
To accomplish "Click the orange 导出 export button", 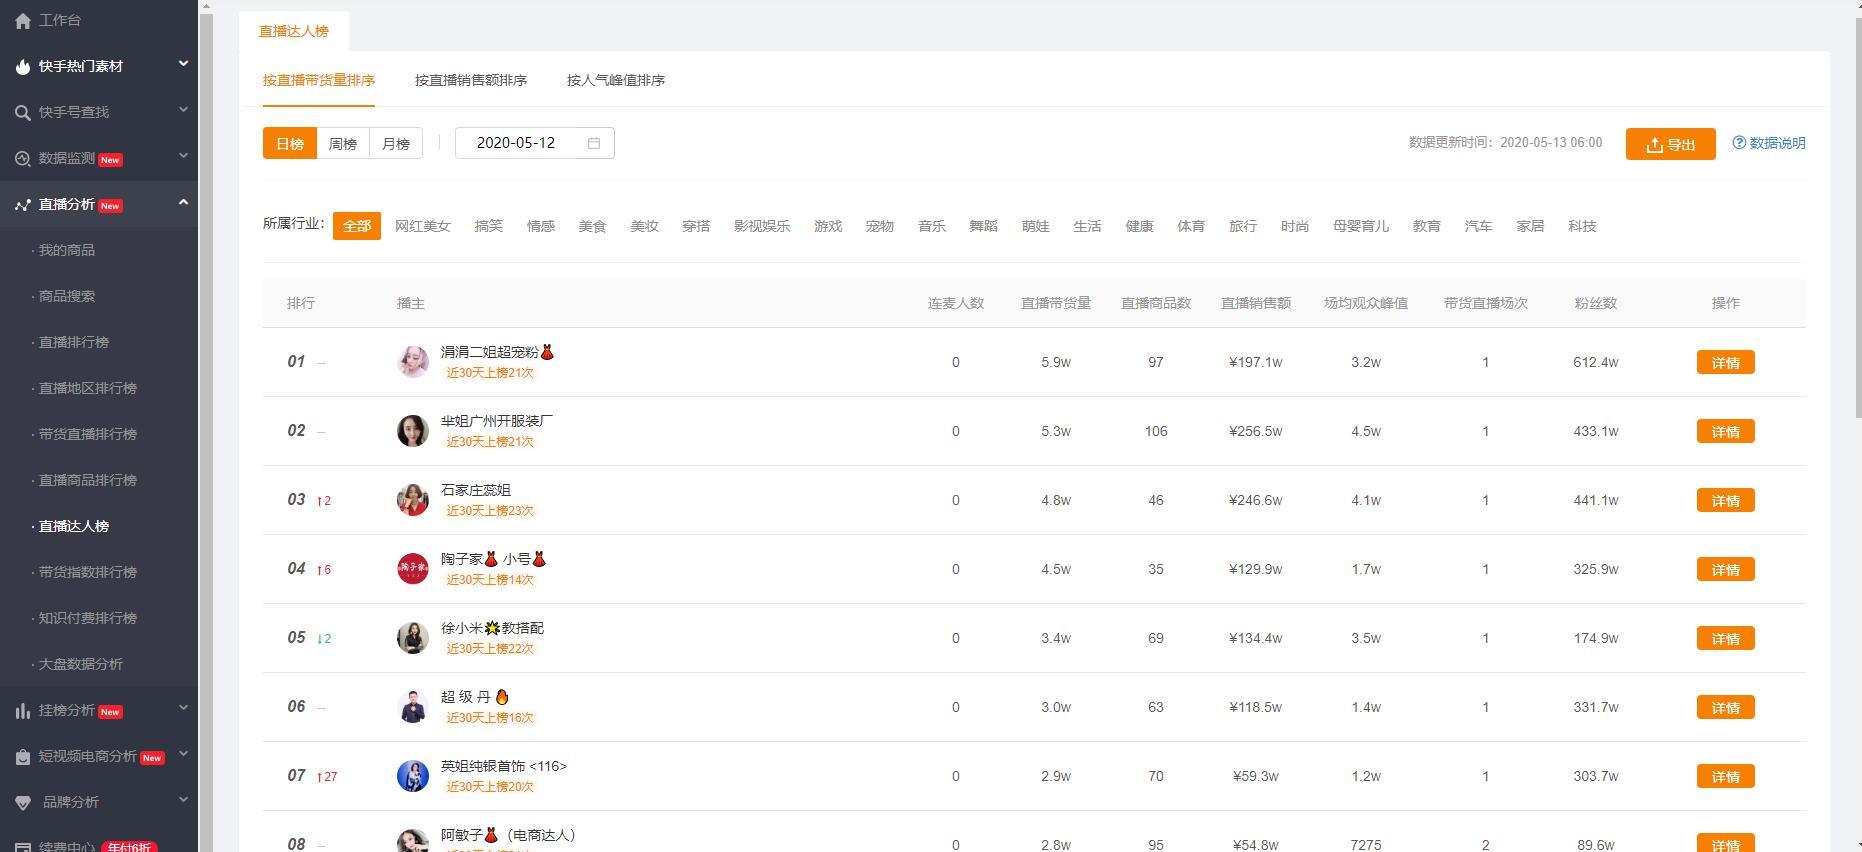I will click(x=1670, y=144).
